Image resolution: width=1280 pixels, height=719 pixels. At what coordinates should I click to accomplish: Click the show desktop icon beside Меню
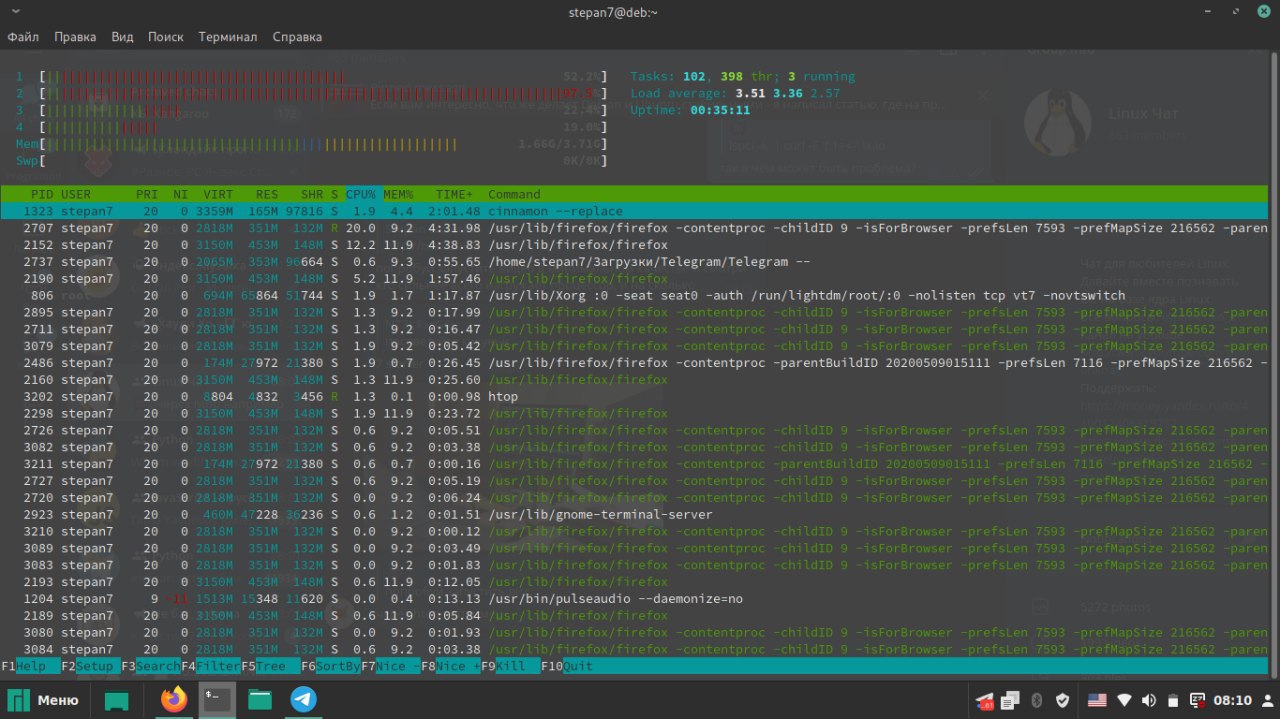(x=117, y=700)
